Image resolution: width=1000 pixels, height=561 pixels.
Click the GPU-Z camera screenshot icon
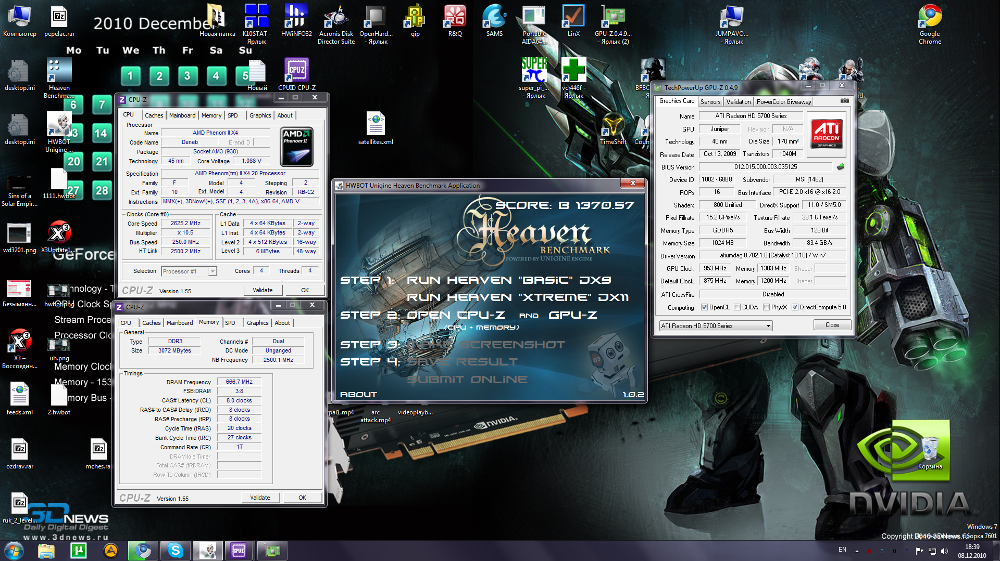pyautogui.click(x=845, y=101)
